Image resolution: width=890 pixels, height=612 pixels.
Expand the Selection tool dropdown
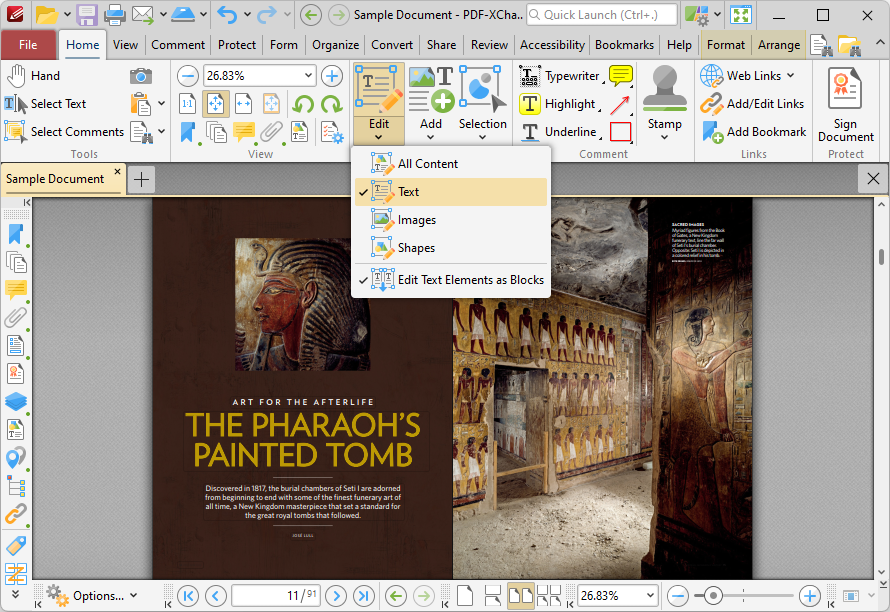tap(482, 137)
